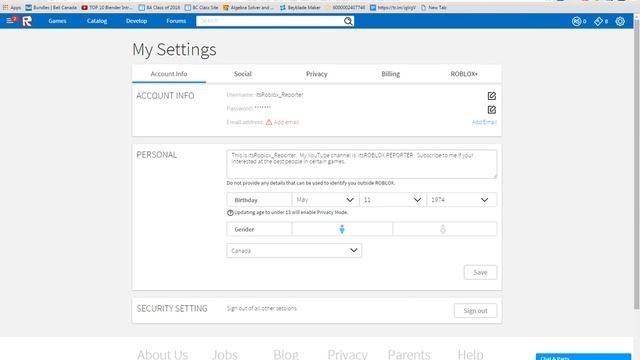Open Beyblade Maker bookmark
640x360 pixels.
point(300,7)
